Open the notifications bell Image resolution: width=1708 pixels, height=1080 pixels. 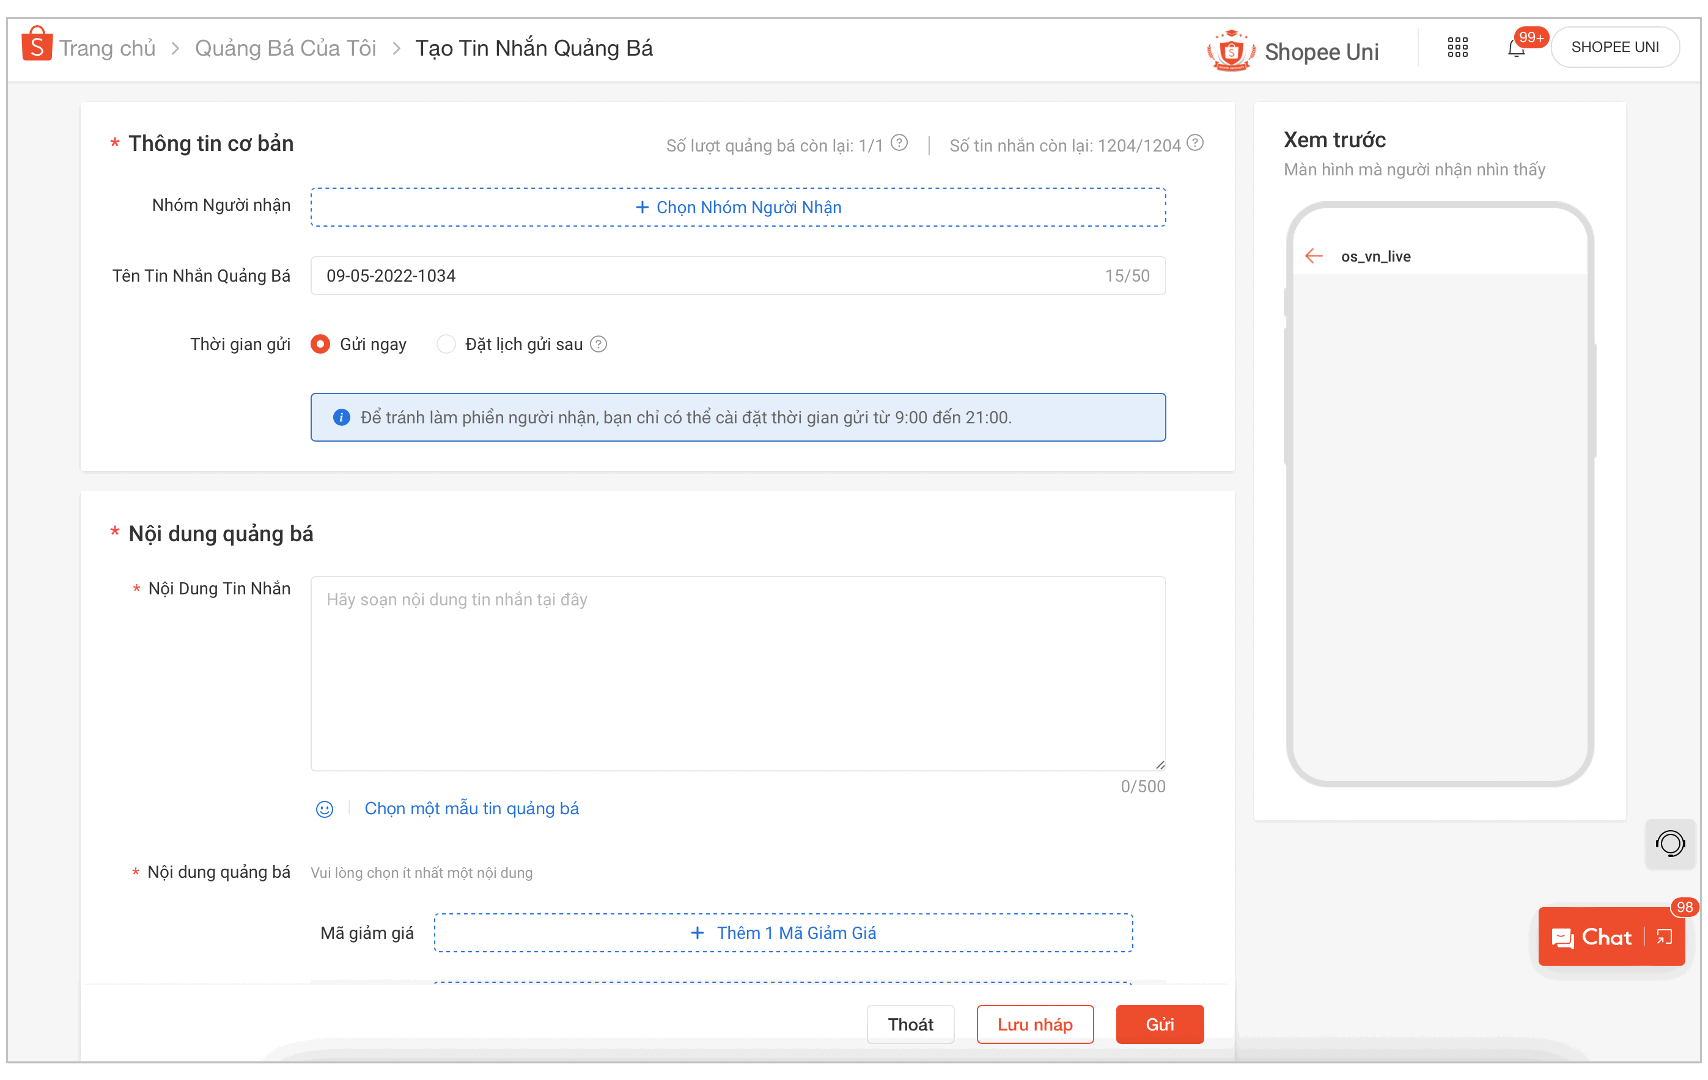coord(1516,48)
